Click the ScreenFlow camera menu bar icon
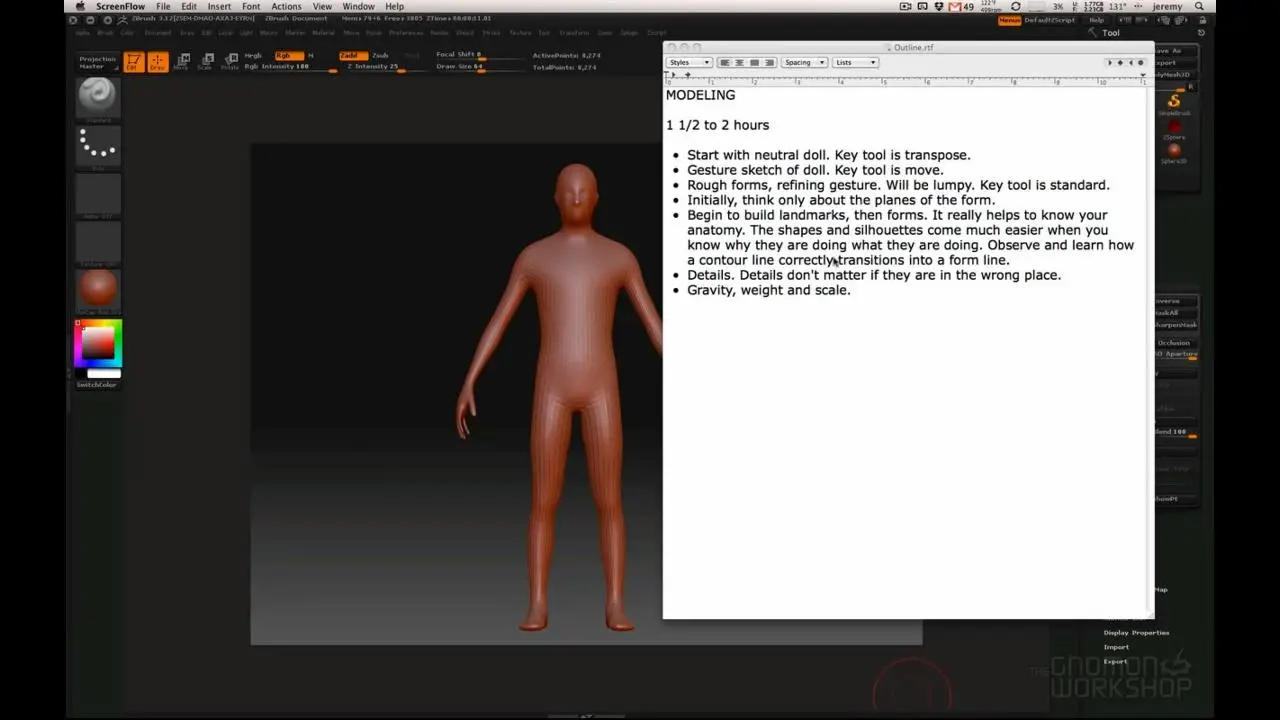Viewport: 1280px width, 720px height. (906, 6)
